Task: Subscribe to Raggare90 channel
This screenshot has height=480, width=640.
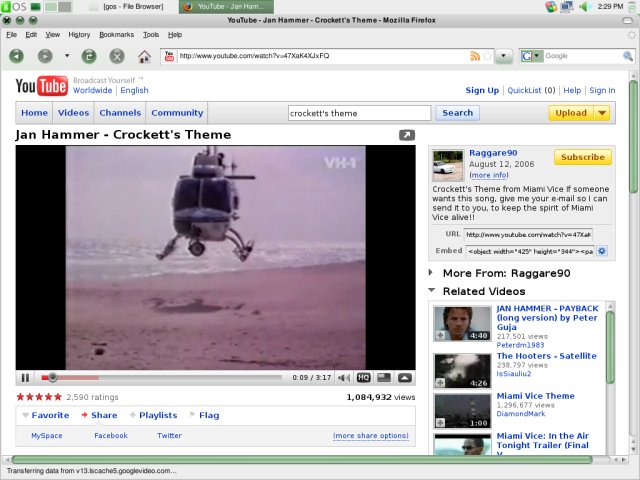Action: pos(582,157)
